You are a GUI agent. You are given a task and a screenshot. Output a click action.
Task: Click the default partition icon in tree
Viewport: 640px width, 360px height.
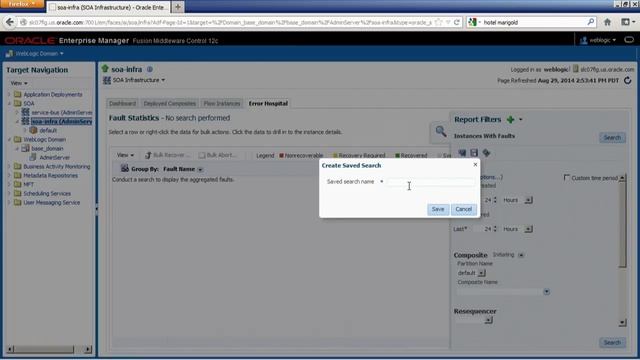pos(33,130)
